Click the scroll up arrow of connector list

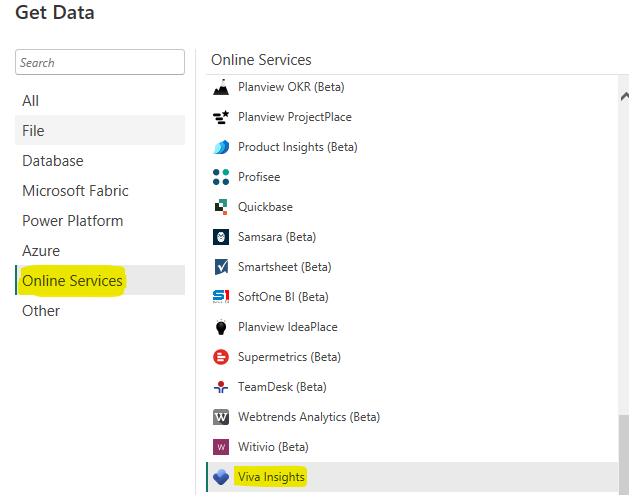(624, 96)
